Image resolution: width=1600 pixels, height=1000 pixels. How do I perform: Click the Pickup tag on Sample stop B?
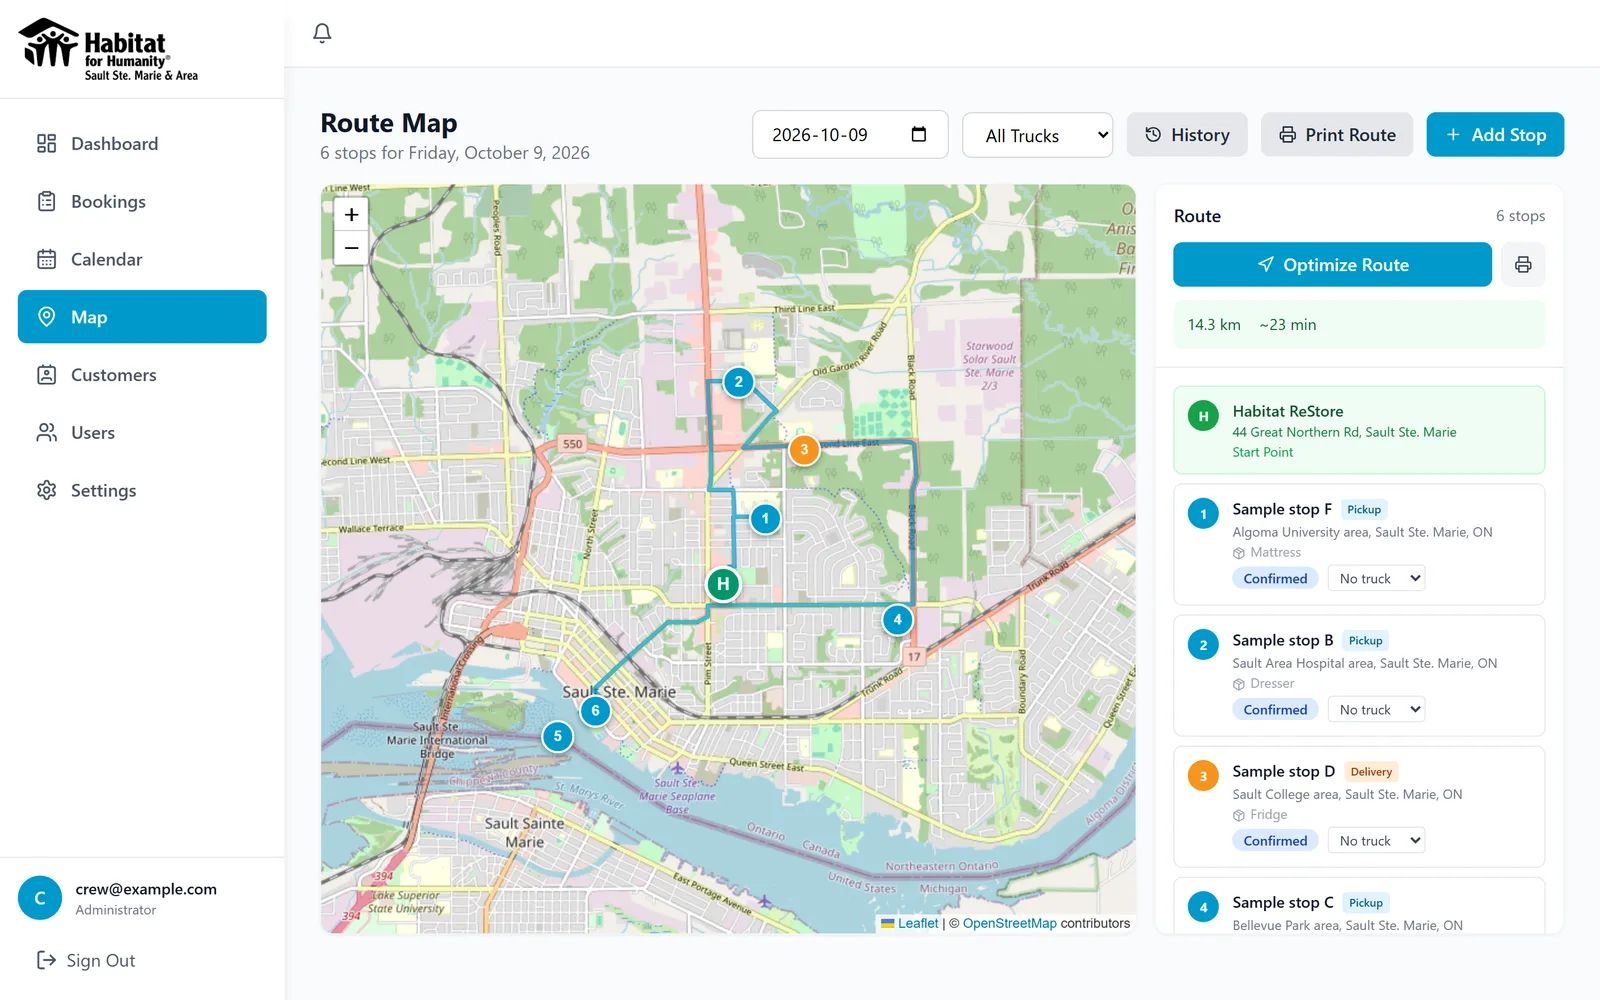pyautogui.click(x=1365, y=641)
